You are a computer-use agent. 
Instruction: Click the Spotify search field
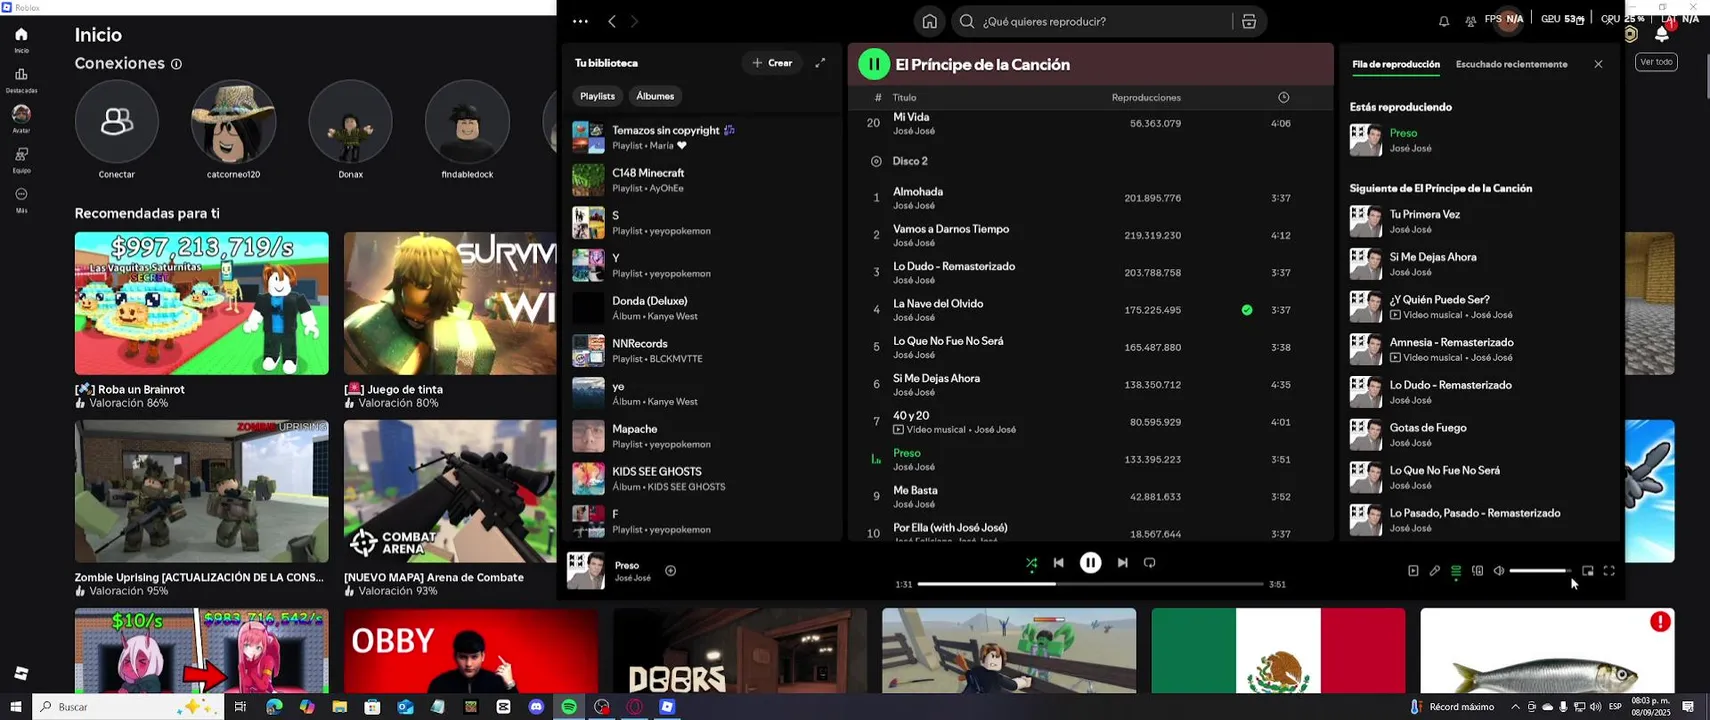[1092, 21]
